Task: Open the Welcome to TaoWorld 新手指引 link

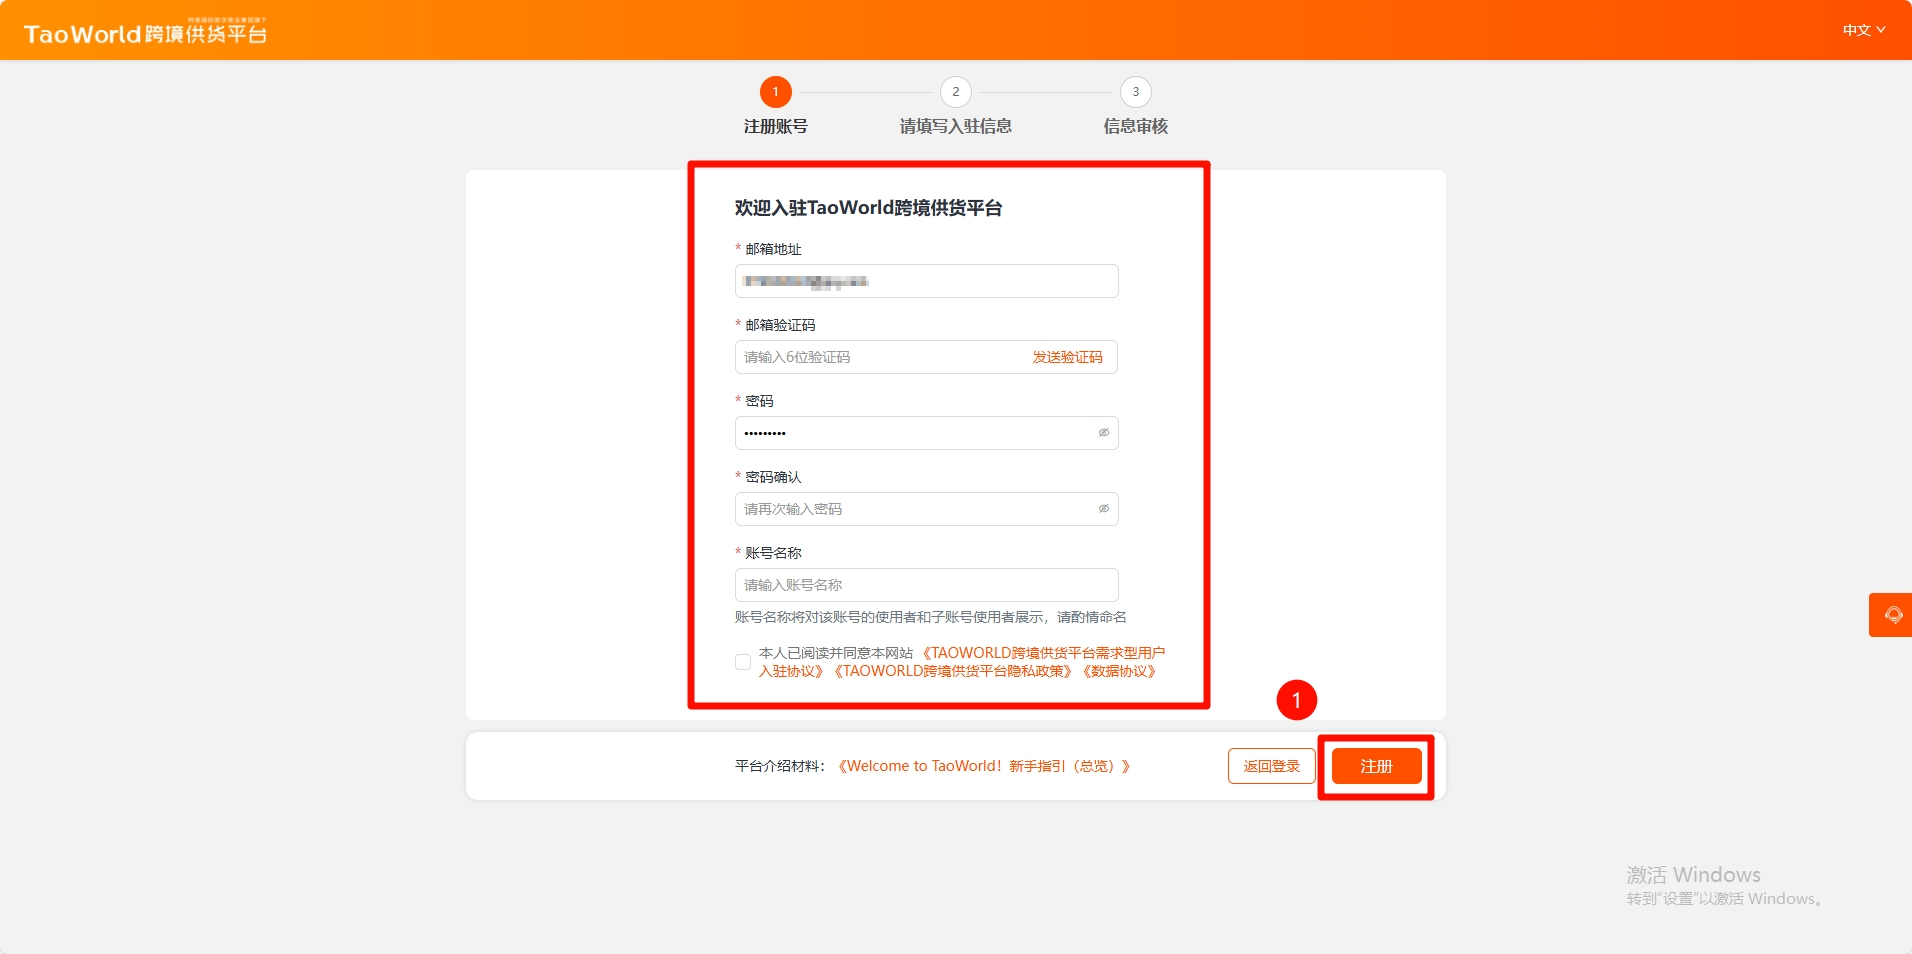Action: pyautogui.click(x=984, y=766)
